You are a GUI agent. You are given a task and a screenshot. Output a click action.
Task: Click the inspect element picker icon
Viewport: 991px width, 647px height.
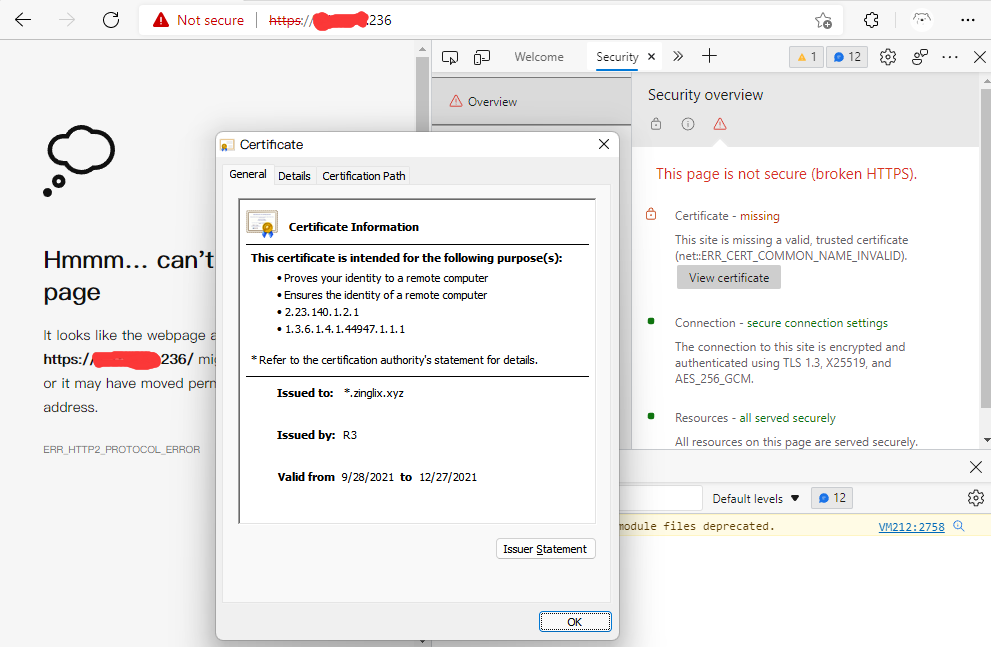pos(450,57)
